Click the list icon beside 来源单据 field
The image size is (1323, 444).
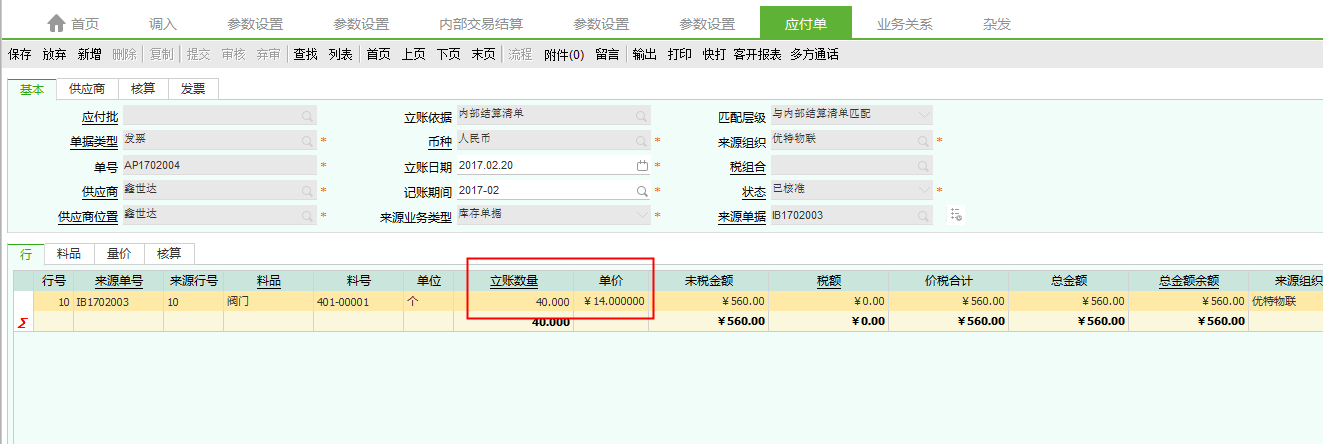[x=956, y=215]
